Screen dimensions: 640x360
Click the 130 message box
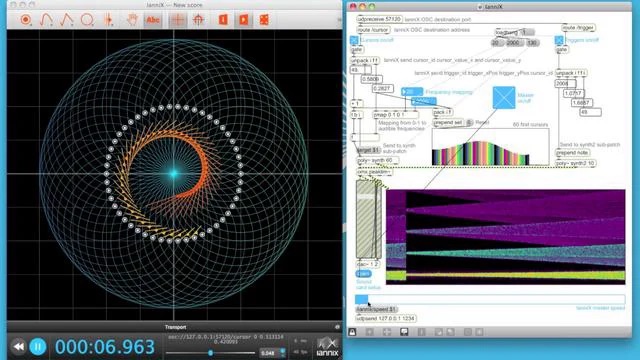(532, 42)
